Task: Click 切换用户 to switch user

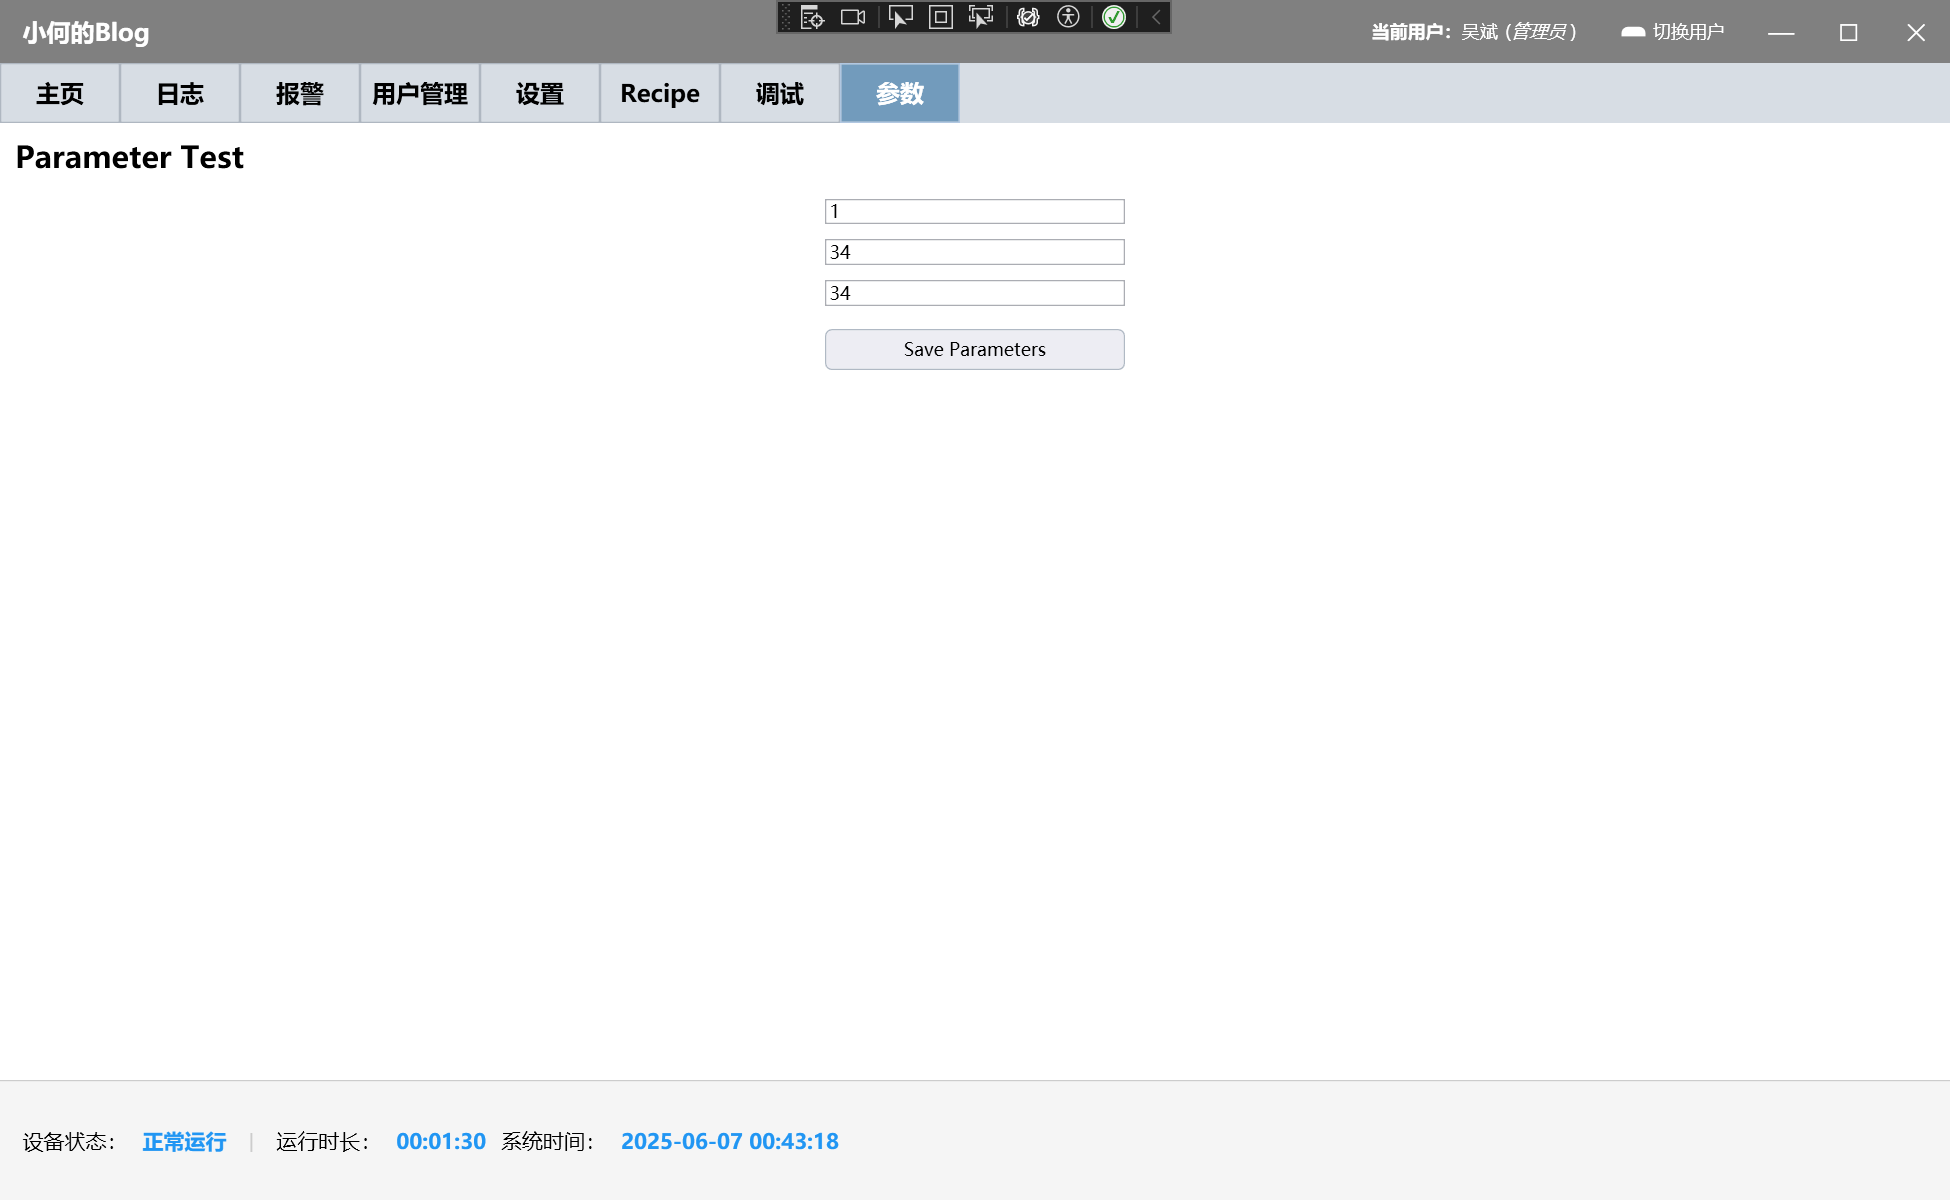Action: [x=1688, y=32]
